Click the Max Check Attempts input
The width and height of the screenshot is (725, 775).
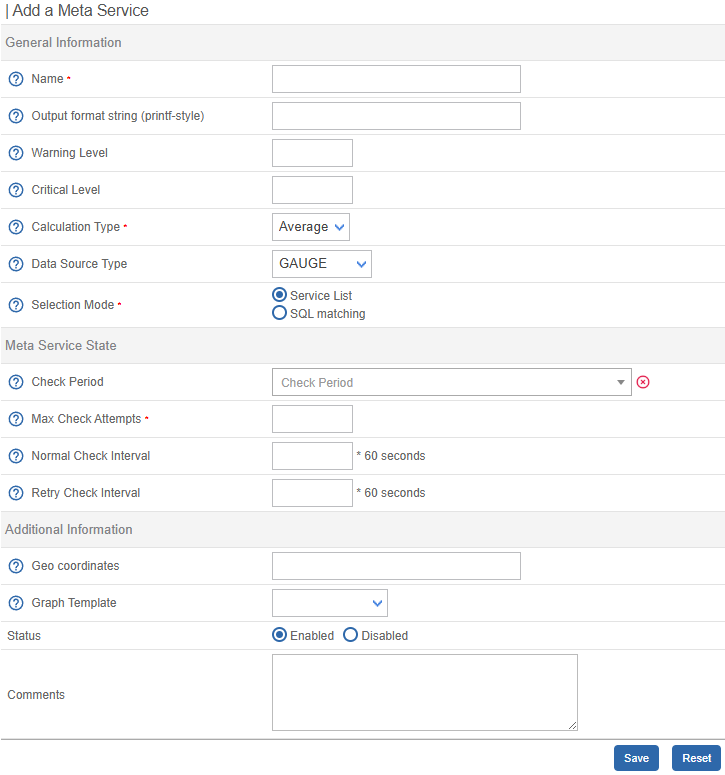click(312, 419)
